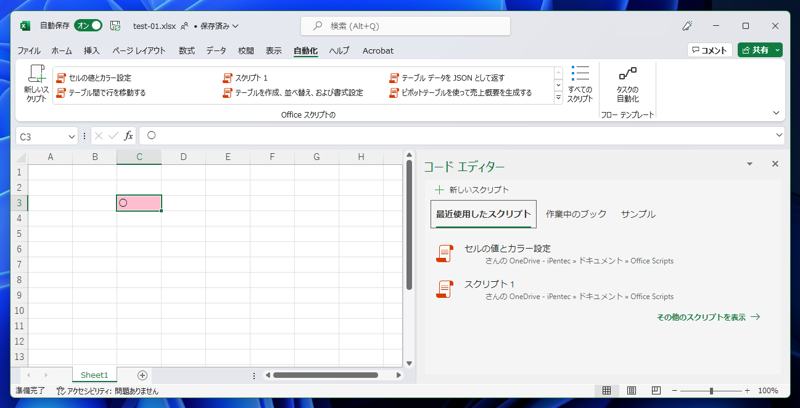Select column D header
This screenshot has width=800, height=408.
pyautogui.click(x=183, y=157)
